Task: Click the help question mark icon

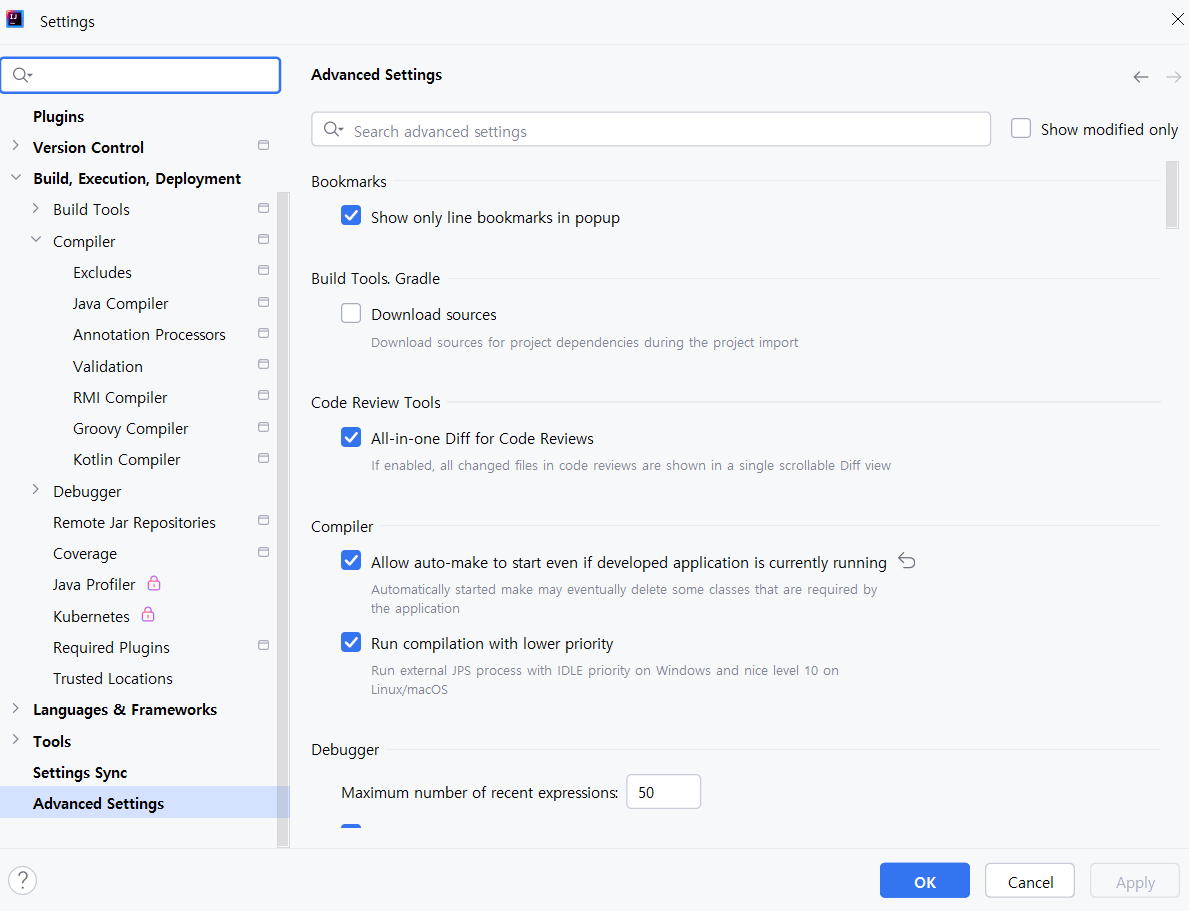Action: pyautogui.click(x=22, y=880)
